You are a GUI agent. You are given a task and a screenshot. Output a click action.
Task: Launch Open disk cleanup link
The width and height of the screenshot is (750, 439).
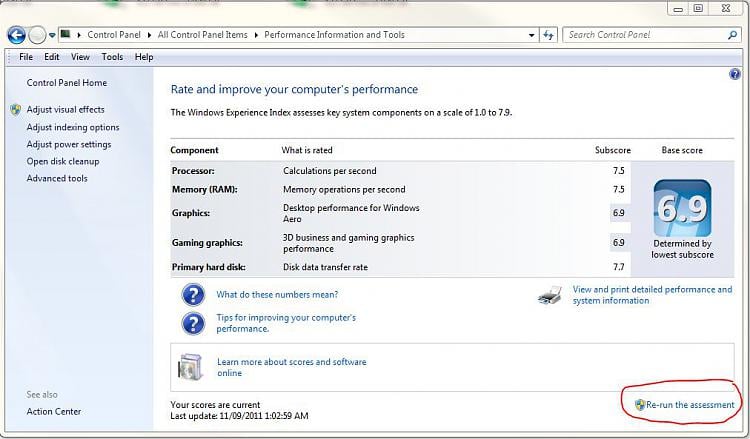click(x=63, y=162)
